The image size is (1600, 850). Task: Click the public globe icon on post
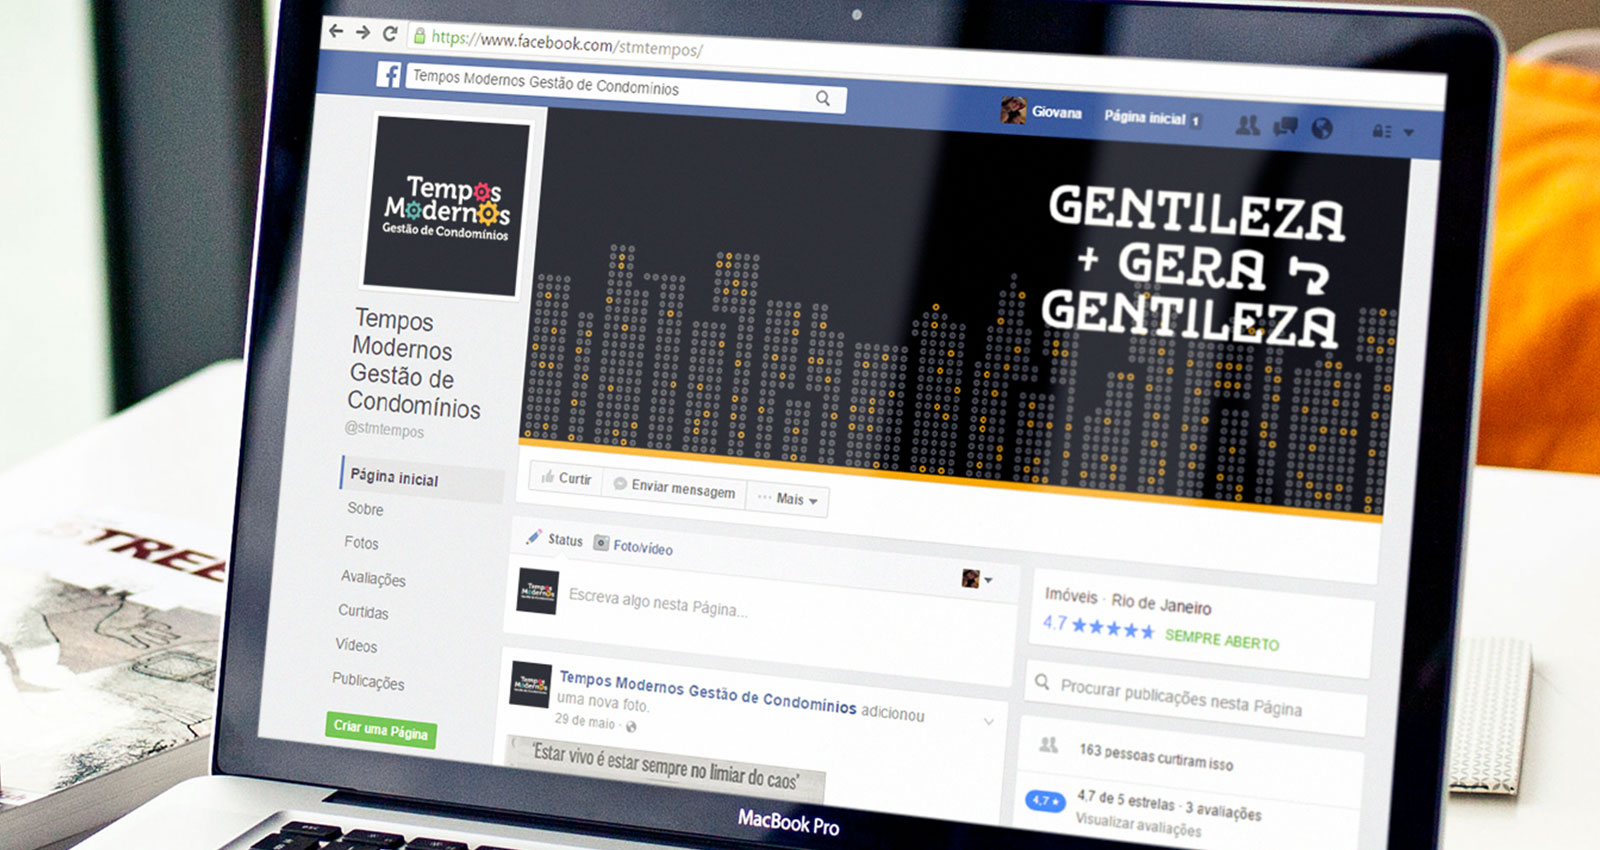[631, 726]
